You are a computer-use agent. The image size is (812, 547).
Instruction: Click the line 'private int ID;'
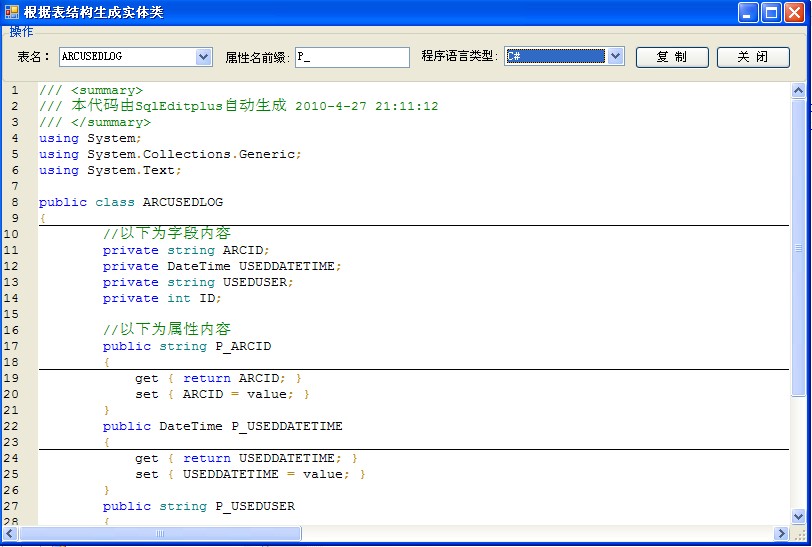162,298
